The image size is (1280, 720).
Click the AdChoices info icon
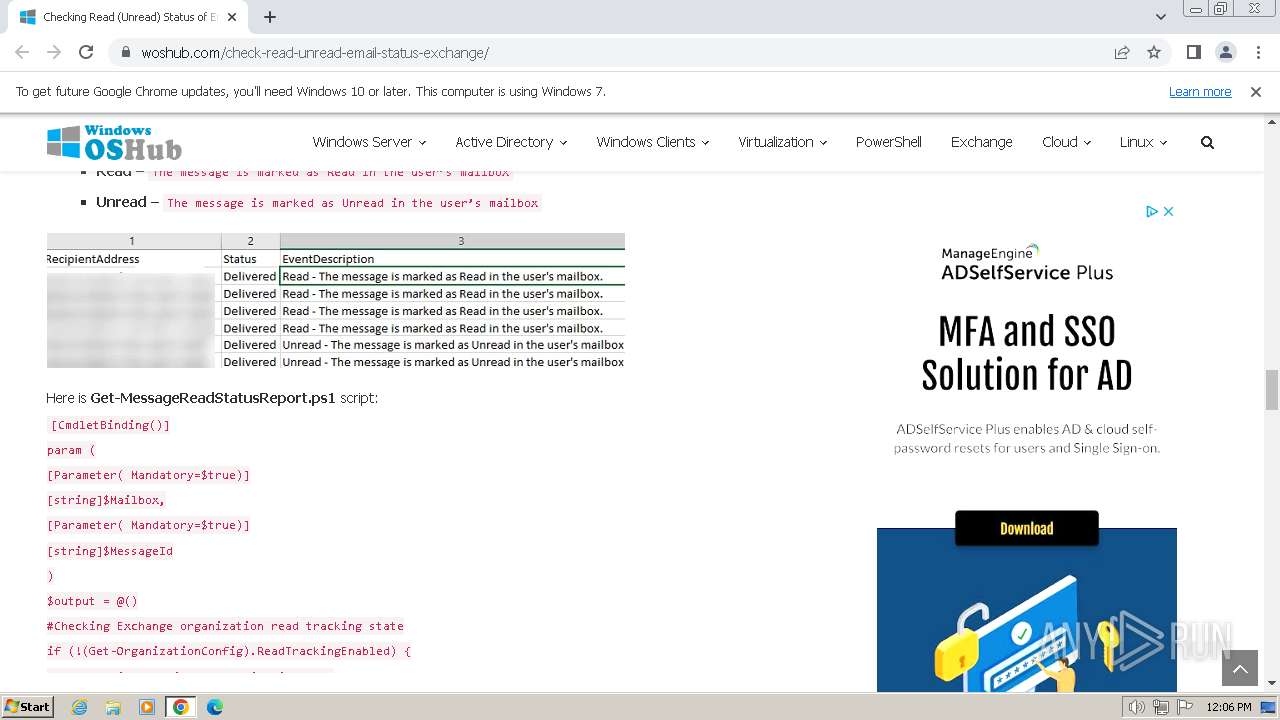tap(1152, 211)
